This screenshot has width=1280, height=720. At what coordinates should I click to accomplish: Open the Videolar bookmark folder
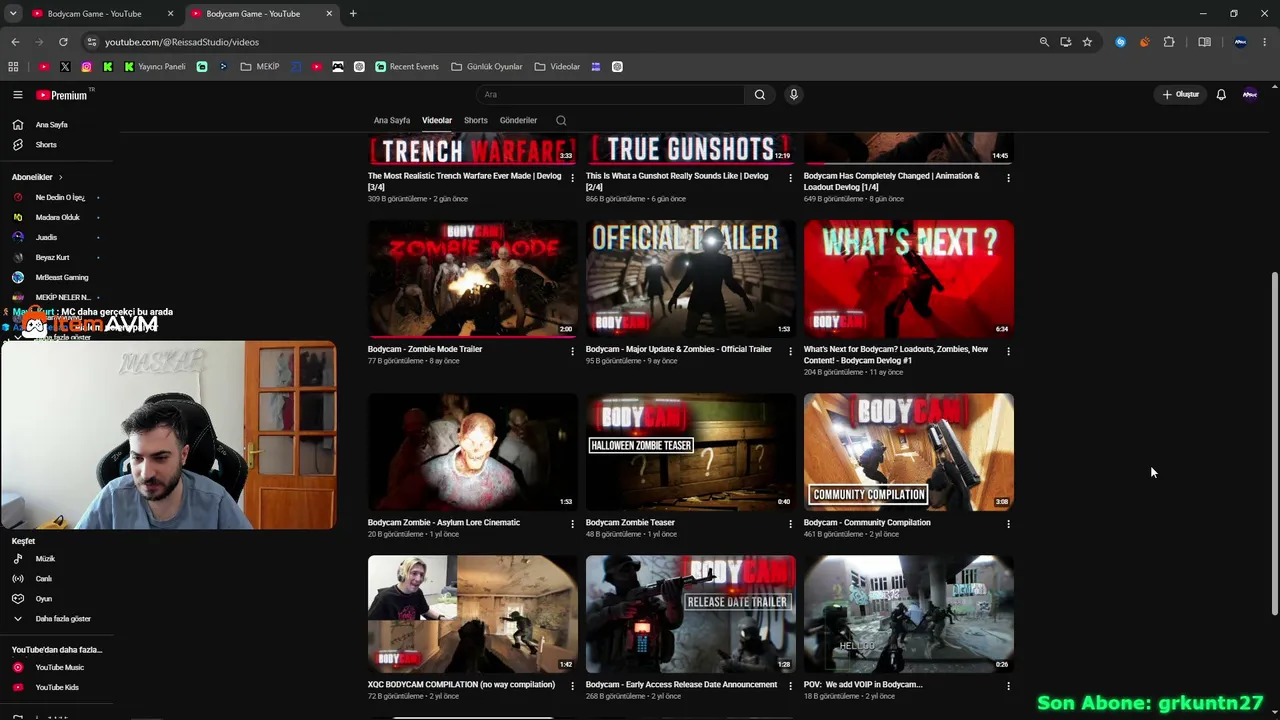click(x=557, y=67)
